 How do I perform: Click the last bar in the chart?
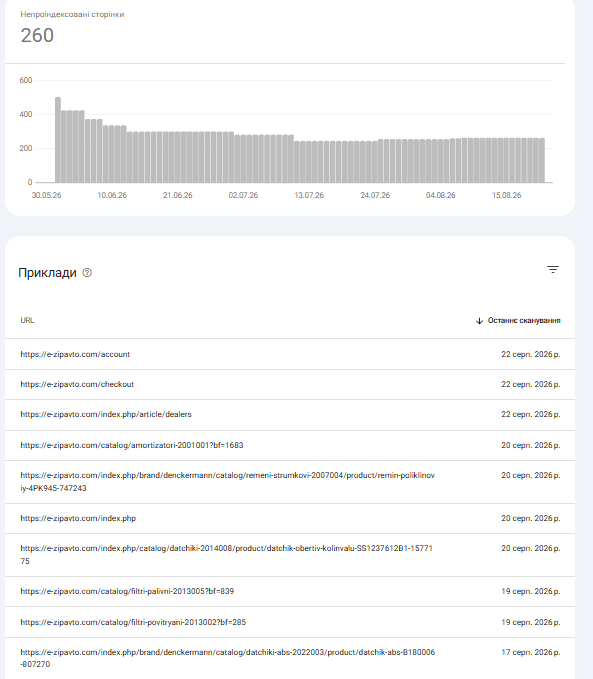click(x=541, y=160)
